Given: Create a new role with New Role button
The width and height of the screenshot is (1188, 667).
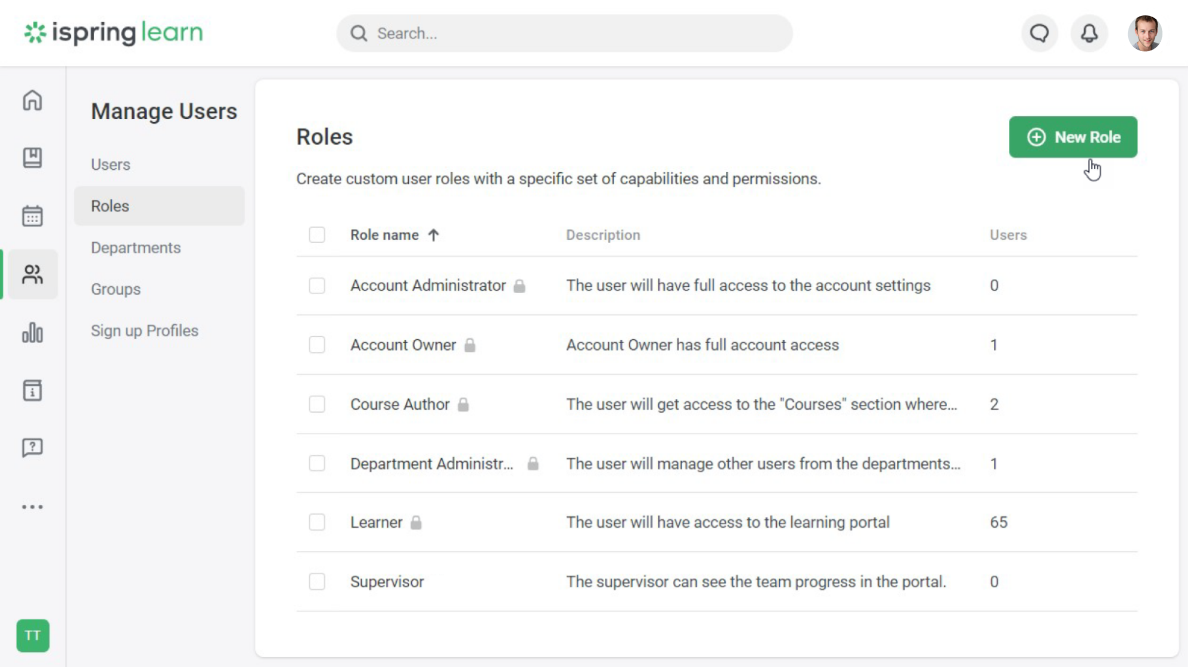Looking at the screenshot, I should coord(1073,136).
